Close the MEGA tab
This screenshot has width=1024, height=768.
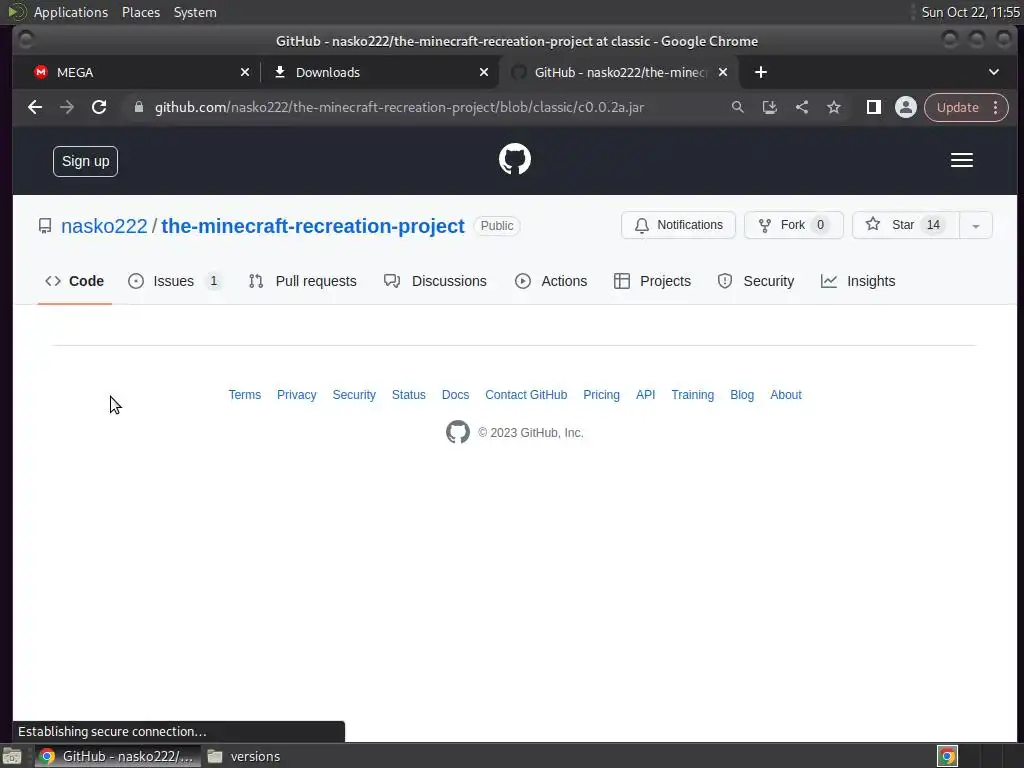point(245,72)
